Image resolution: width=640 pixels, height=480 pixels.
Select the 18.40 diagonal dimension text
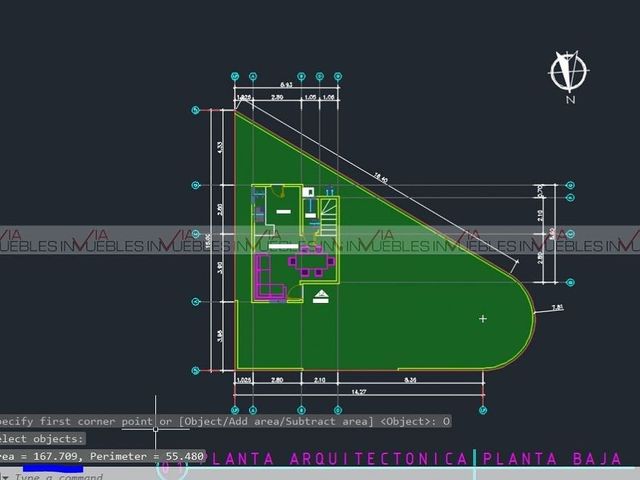click(x=380, y=178)
